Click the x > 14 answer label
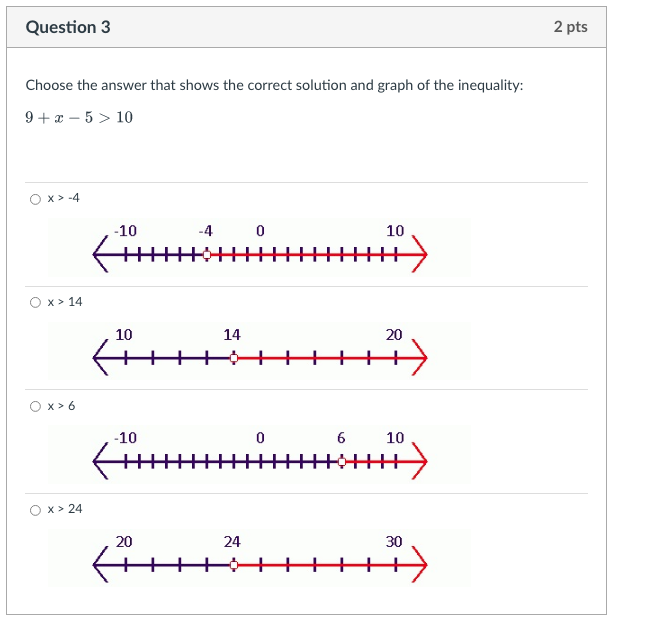Image resolution: width=647 pixels, height=623 pixels. 65,302
